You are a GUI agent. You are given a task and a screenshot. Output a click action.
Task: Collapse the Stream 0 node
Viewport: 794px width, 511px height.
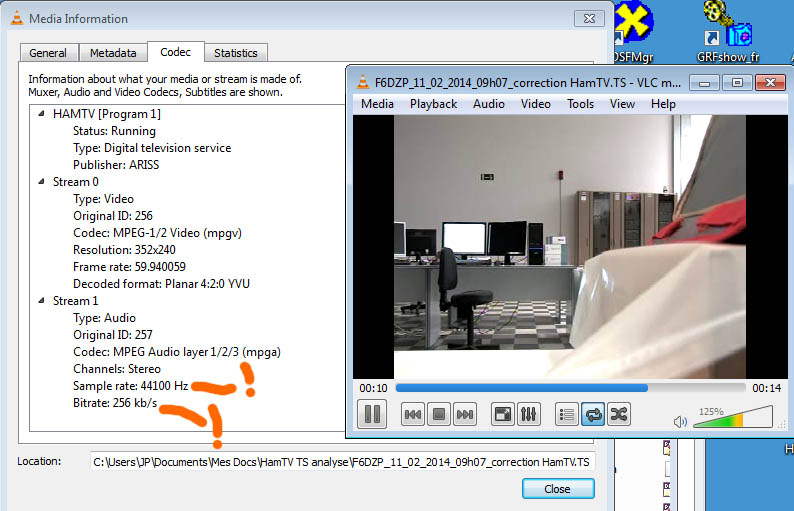(42, 181)
